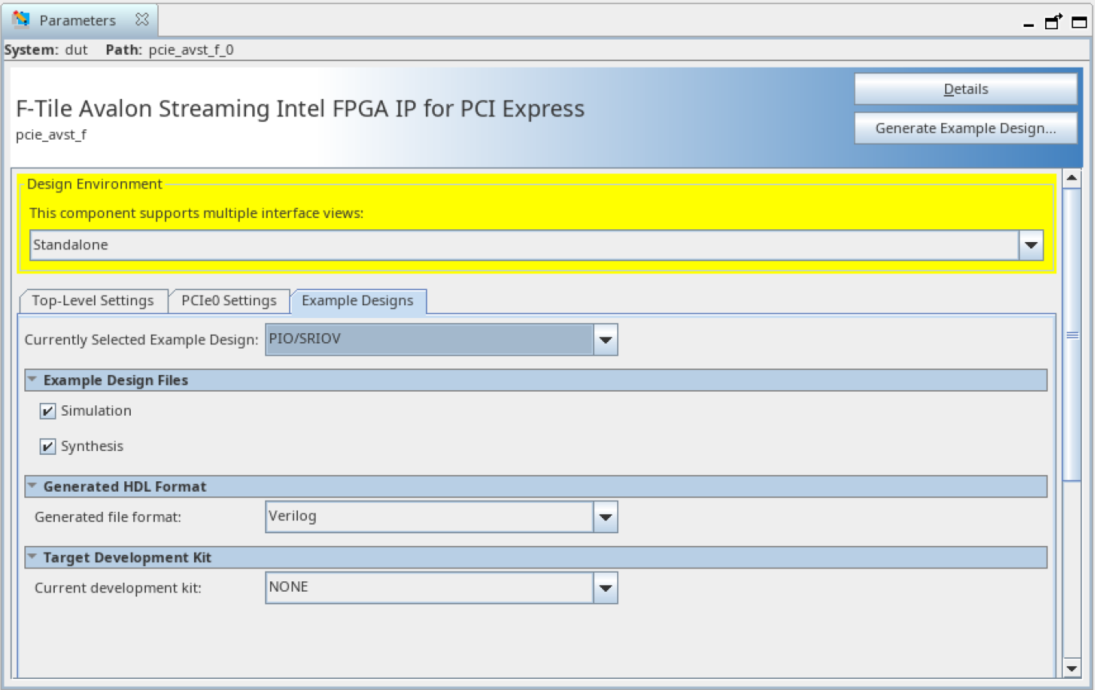Click Generate Example Design button
This screenshot has width=1095, height=690.
coord(966,128)
